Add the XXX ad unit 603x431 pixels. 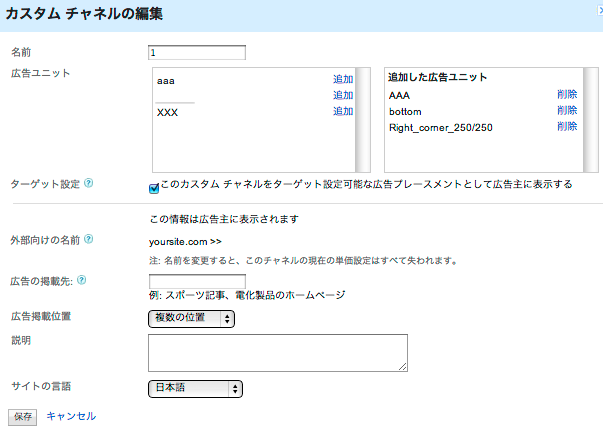[343, 111]
